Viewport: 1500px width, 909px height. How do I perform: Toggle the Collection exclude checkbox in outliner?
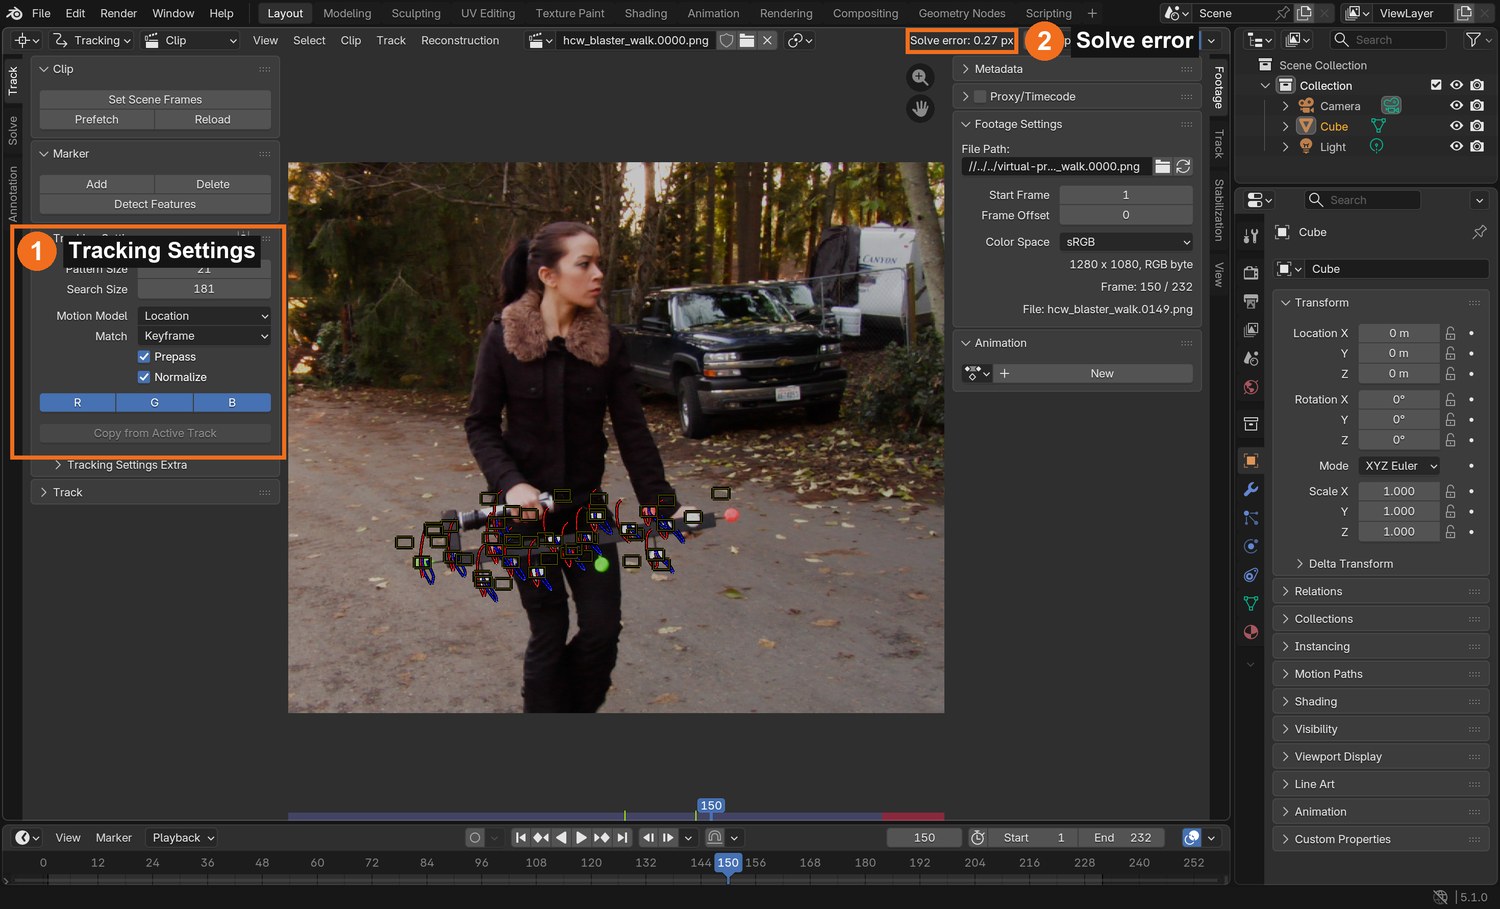1436,85
